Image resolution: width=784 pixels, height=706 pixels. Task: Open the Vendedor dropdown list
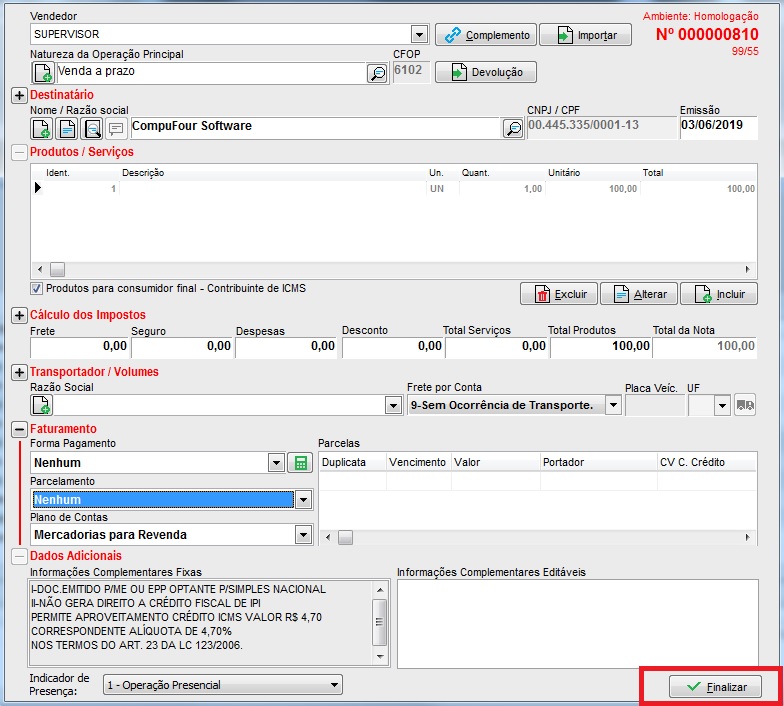[x=419, y=35]
